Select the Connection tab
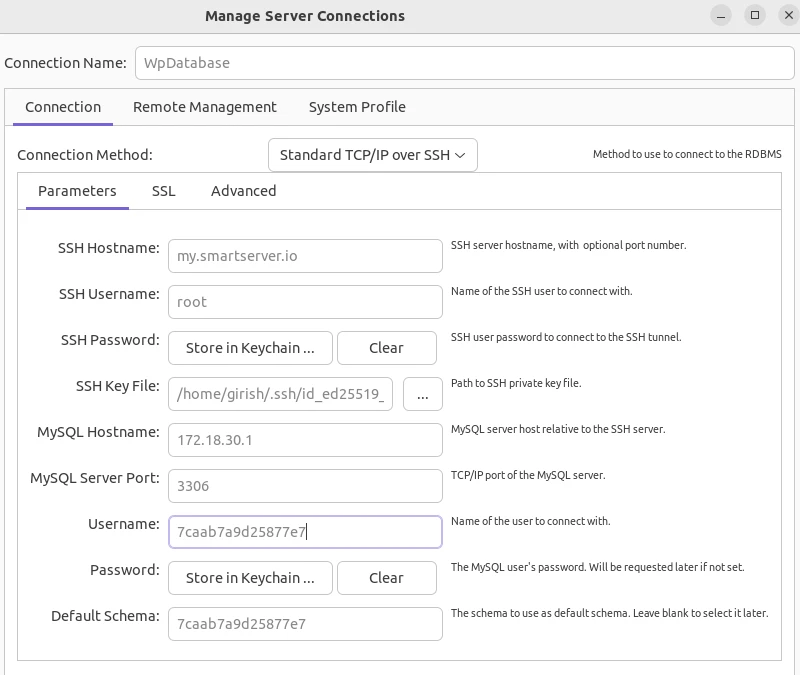Image resolution: width=800 pixels, height=675 pixels. click(62, 107)
